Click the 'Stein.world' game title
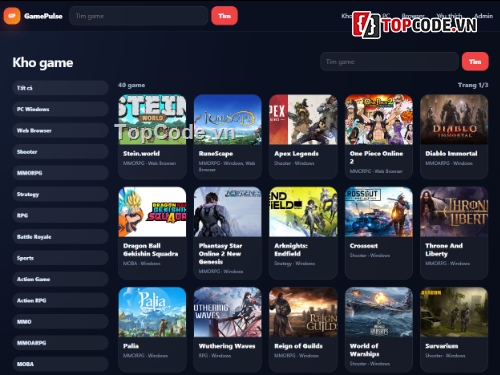The height and width of the screenshot is (375, 500). coord(141,154)
